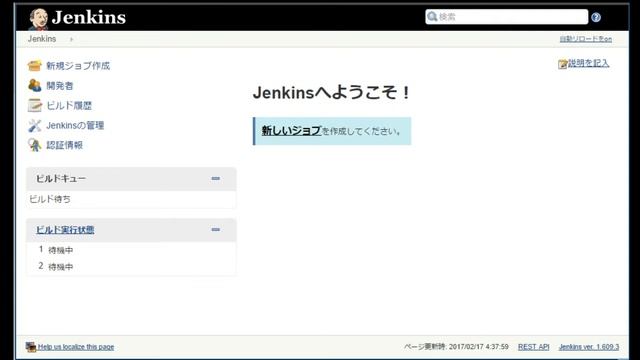Click the search field 検索
Viewport: 640px width, 360px height.
click(x=507, y=17)
